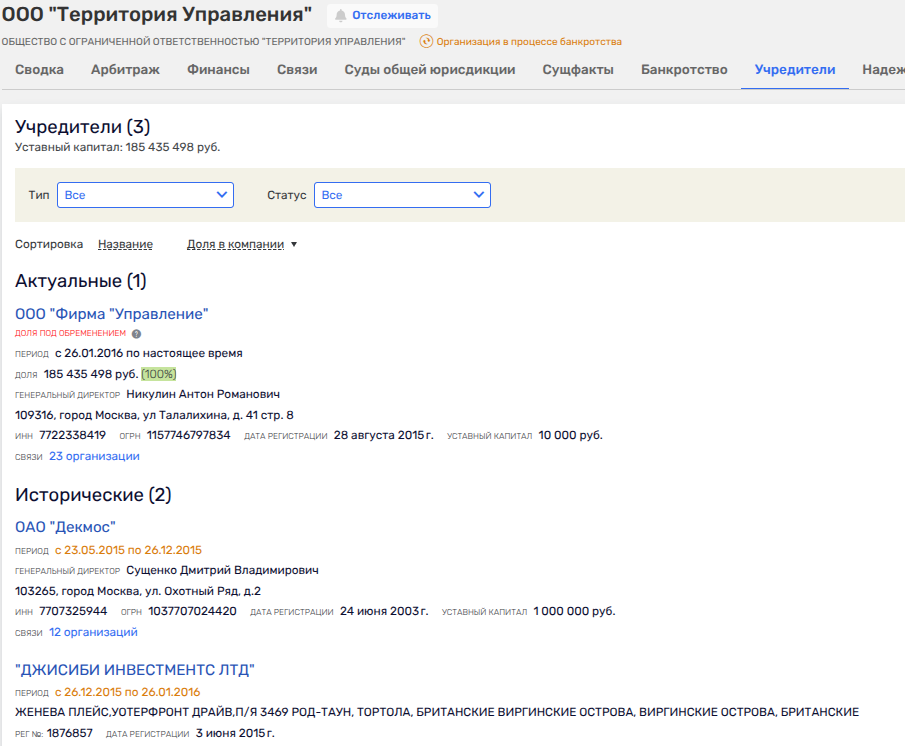
Task: Go to the Финансы tab
Action: [218, 70]
